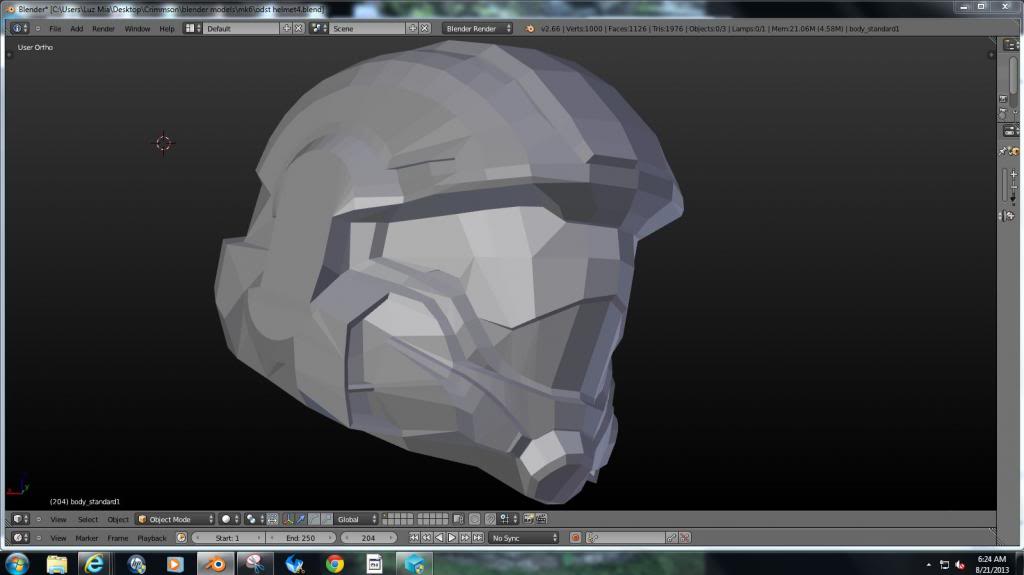1024x575 pixels.
Task: Open the Info editor type selector
Action: point(20,29)
